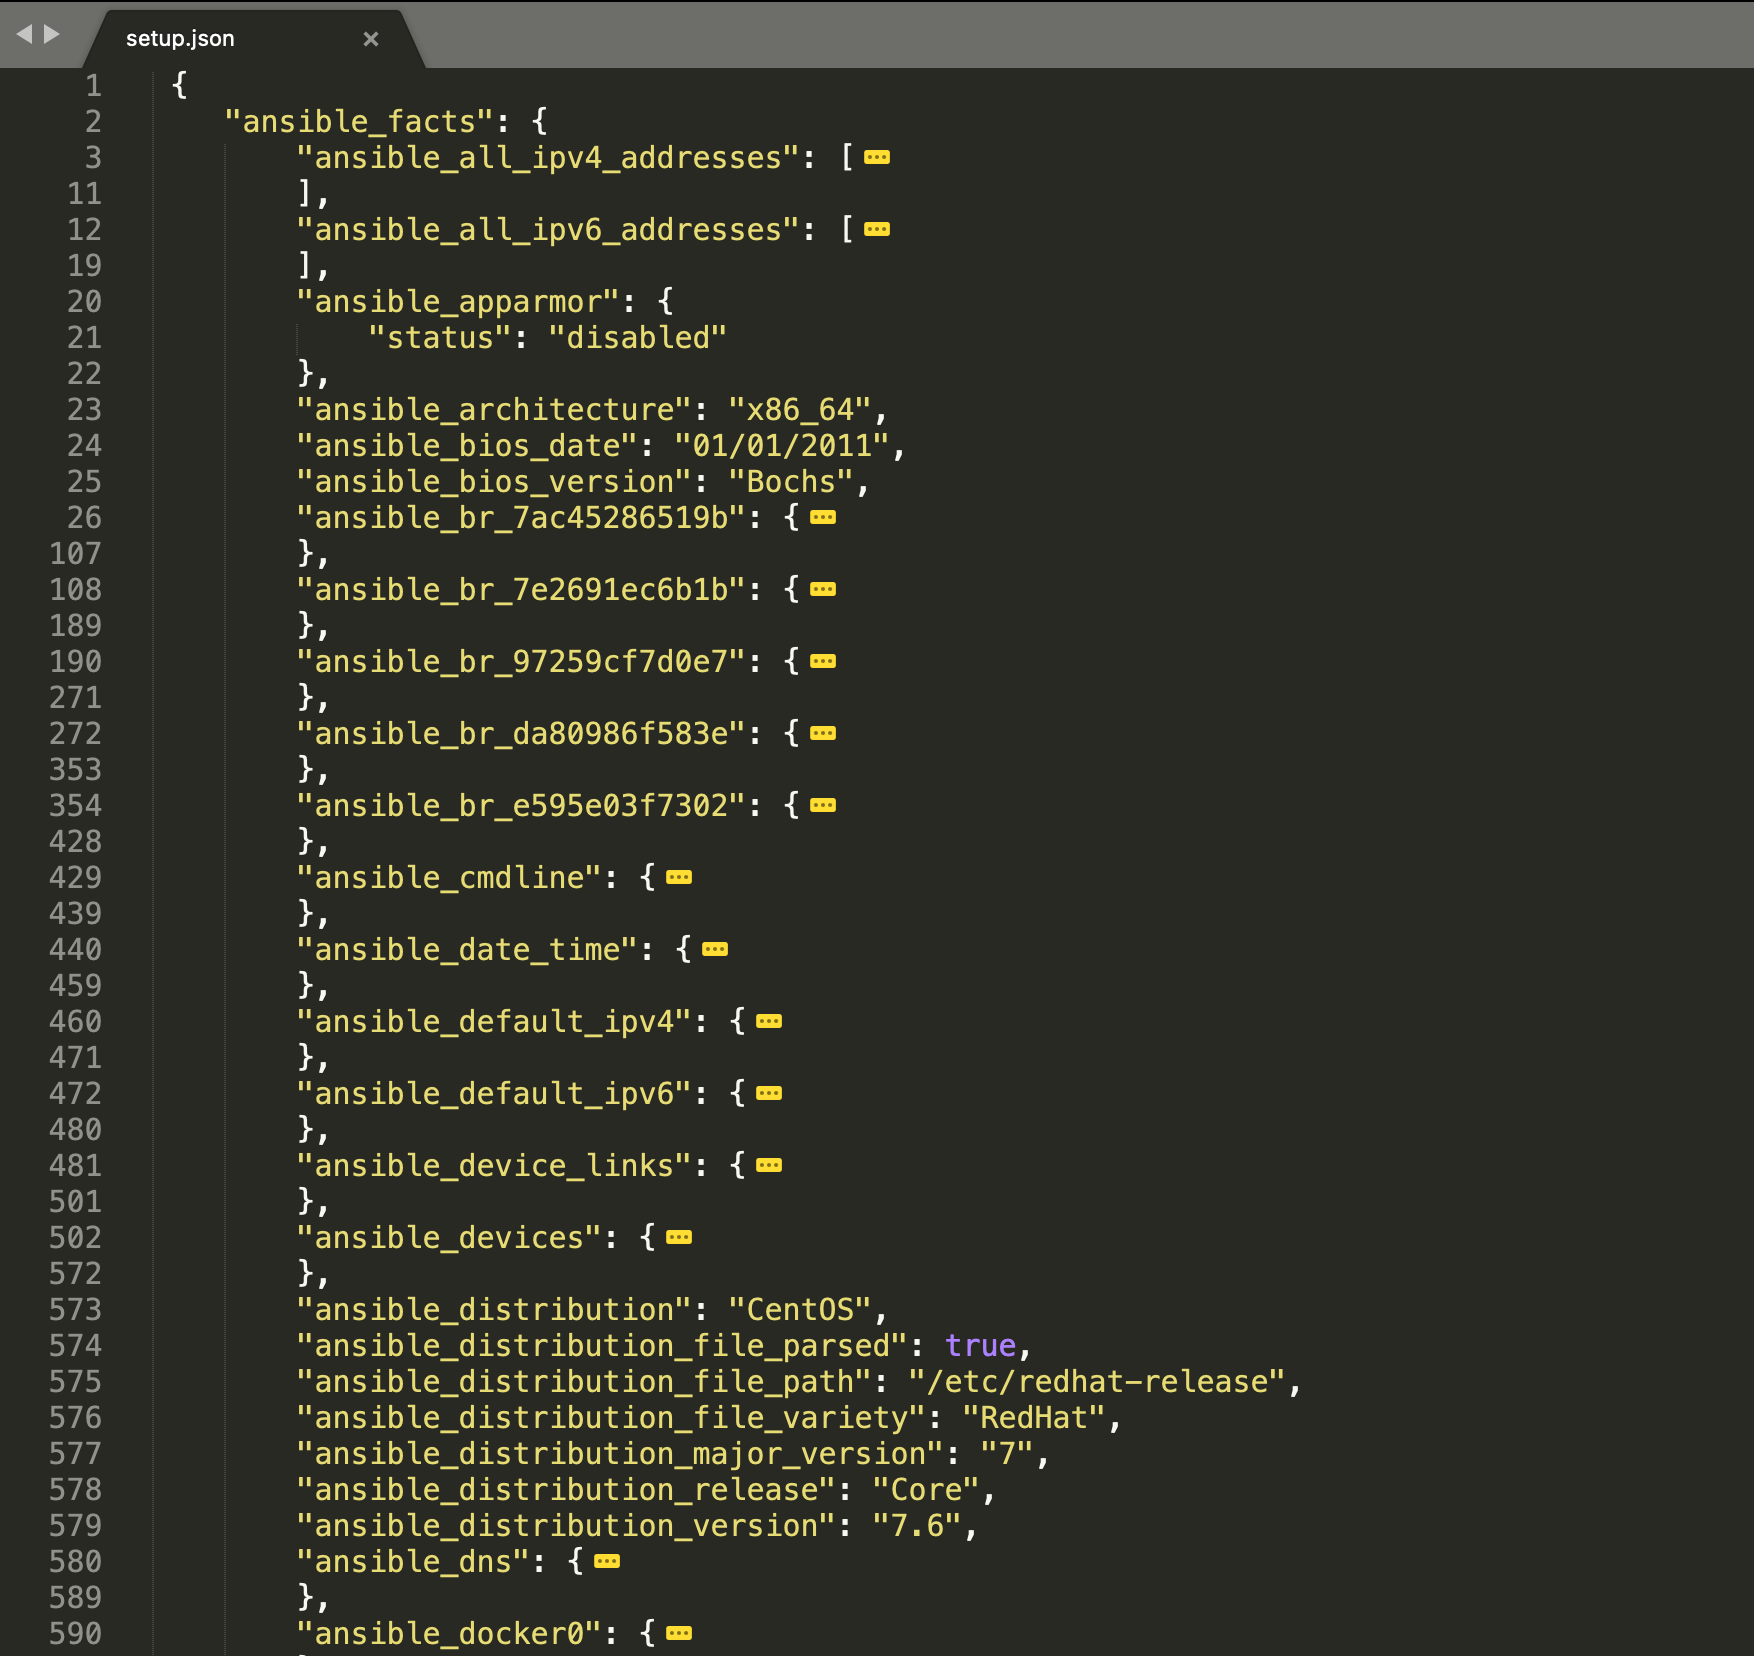Unfold the ansible_br_97259cf7d0e7 object

pyautogui.click(x=822, y=661)
